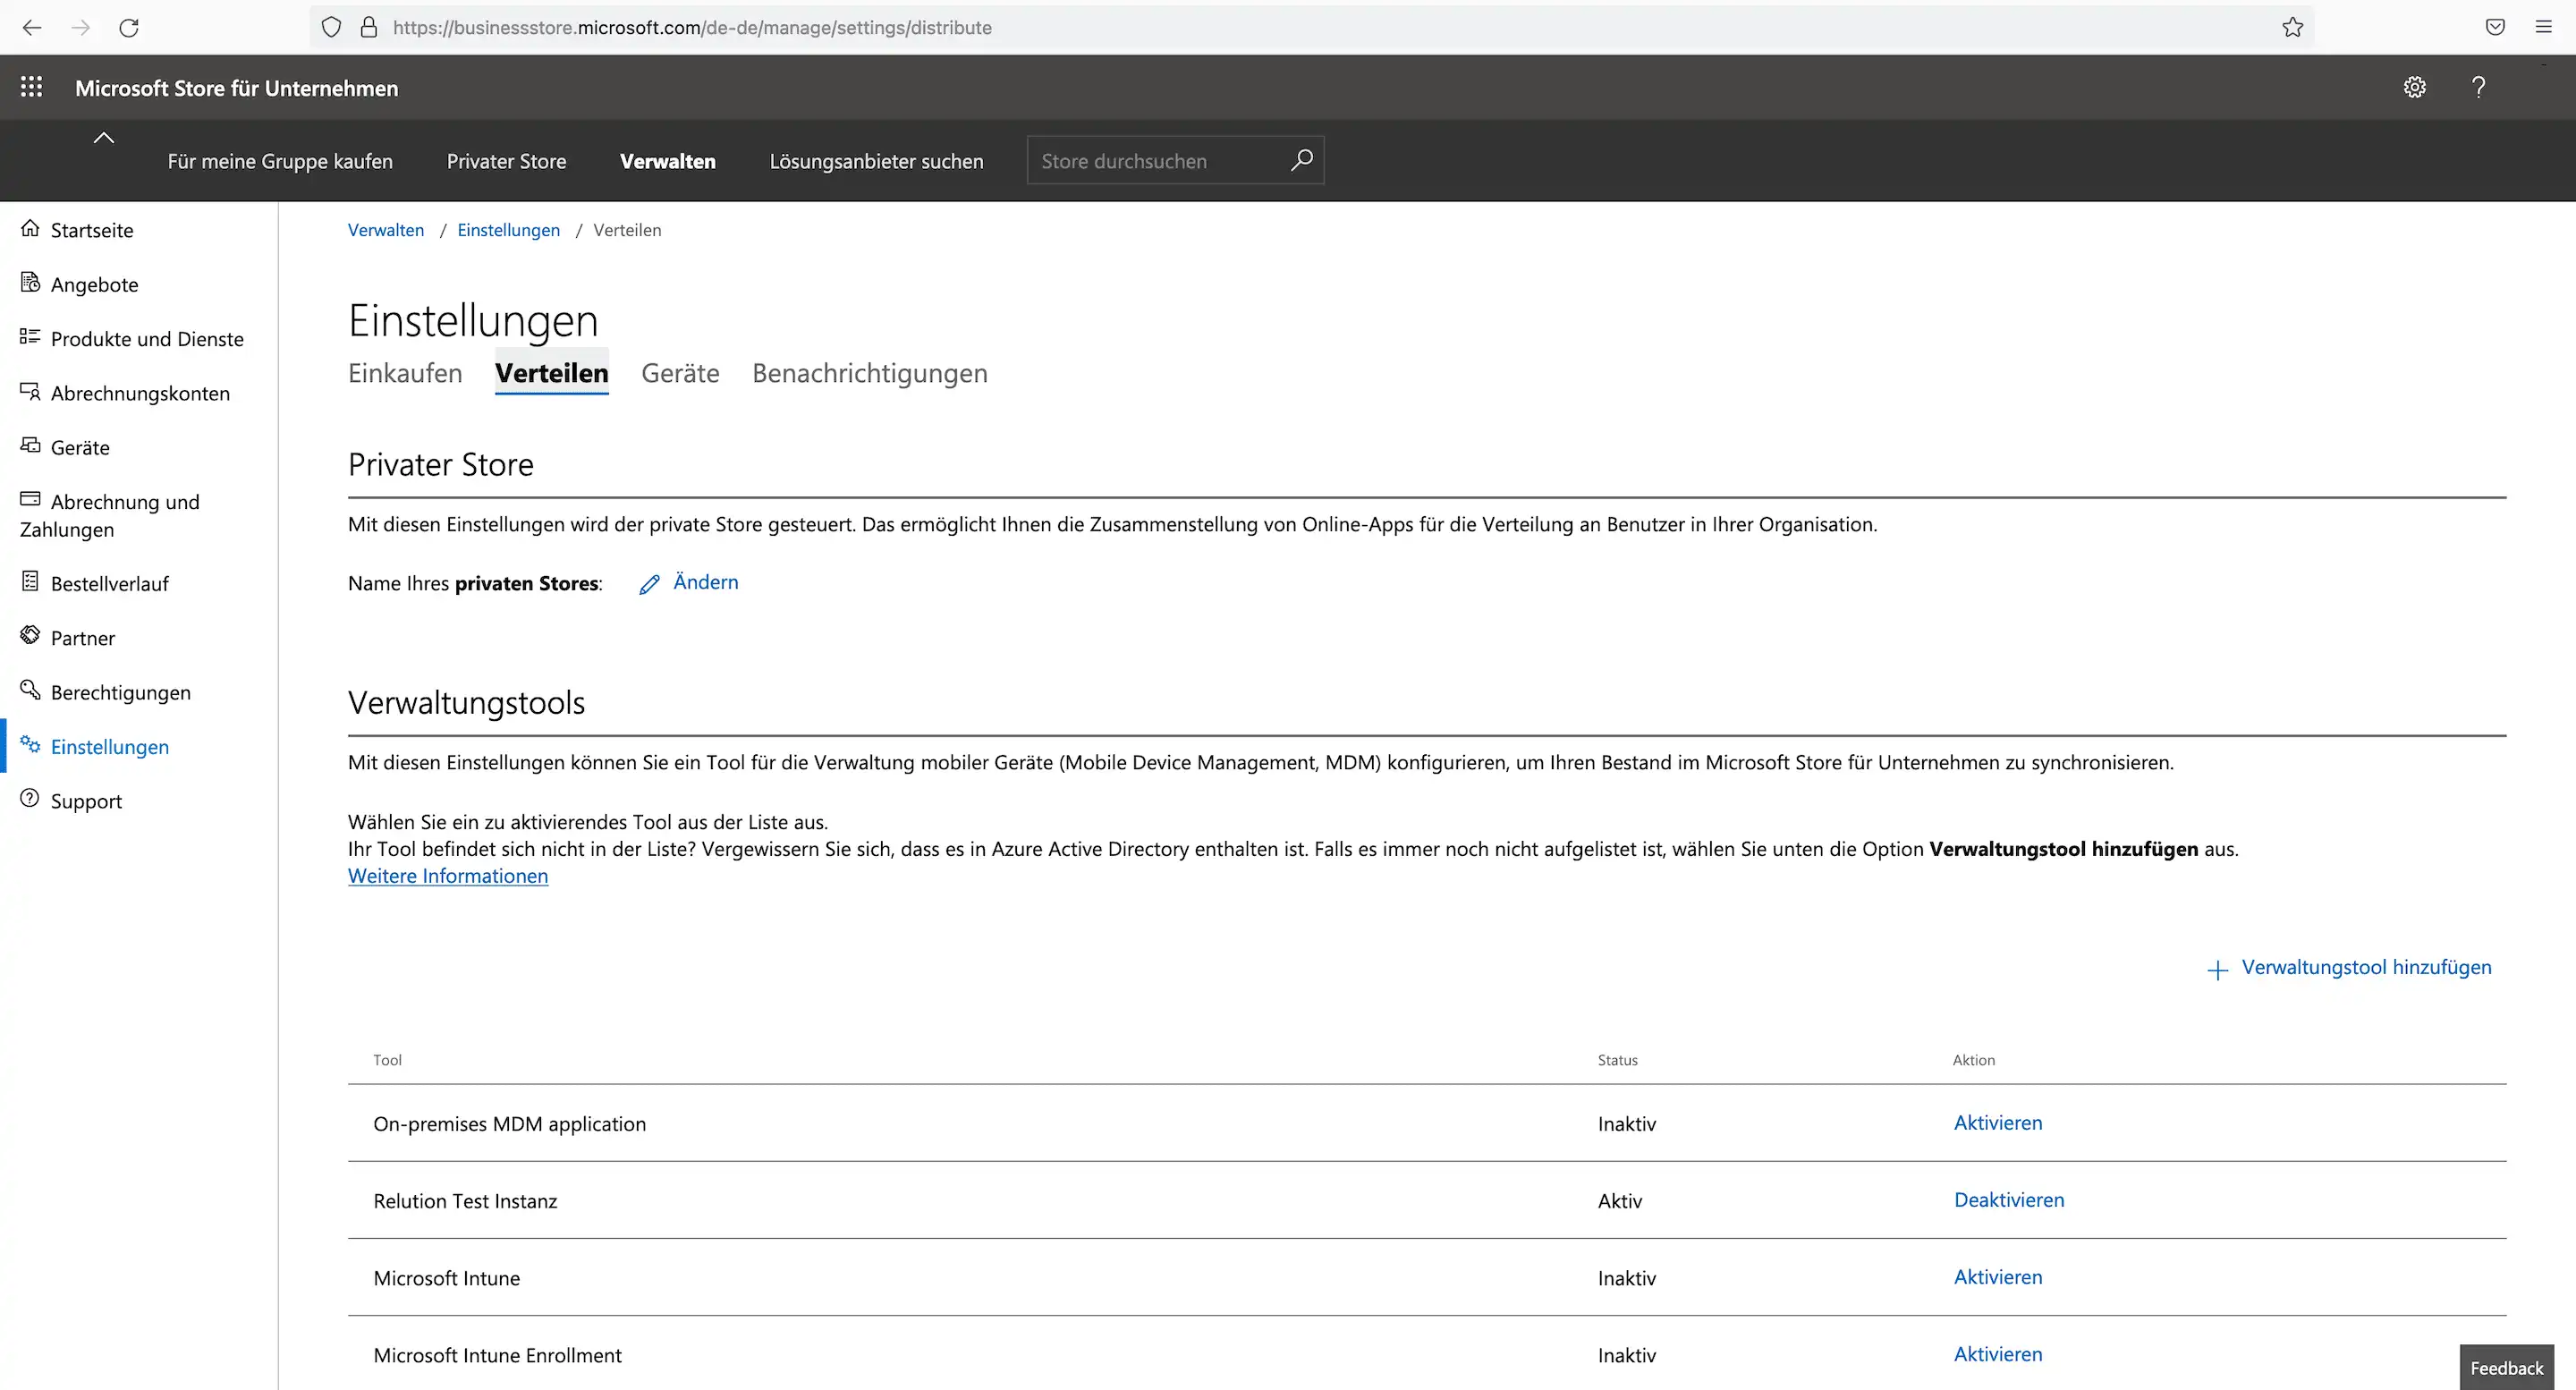The height and width of the screenshot is (1390, 2576).
Task: Open Abrechnungskonten in the sidebar
Action: (x=140, y=393)
